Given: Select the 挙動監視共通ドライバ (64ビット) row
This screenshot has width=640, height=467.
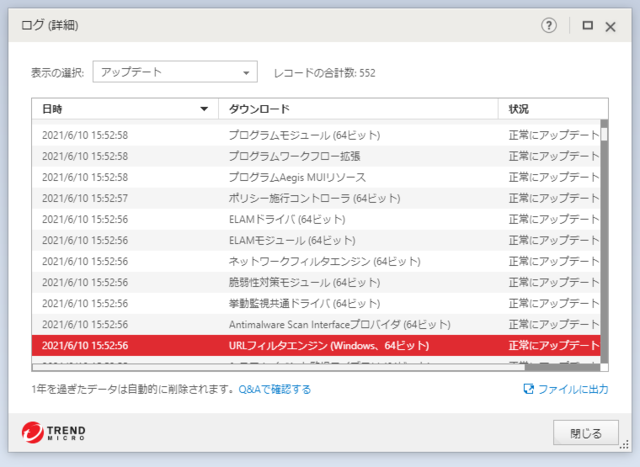Looking at the screenshot, I should 316,304.
